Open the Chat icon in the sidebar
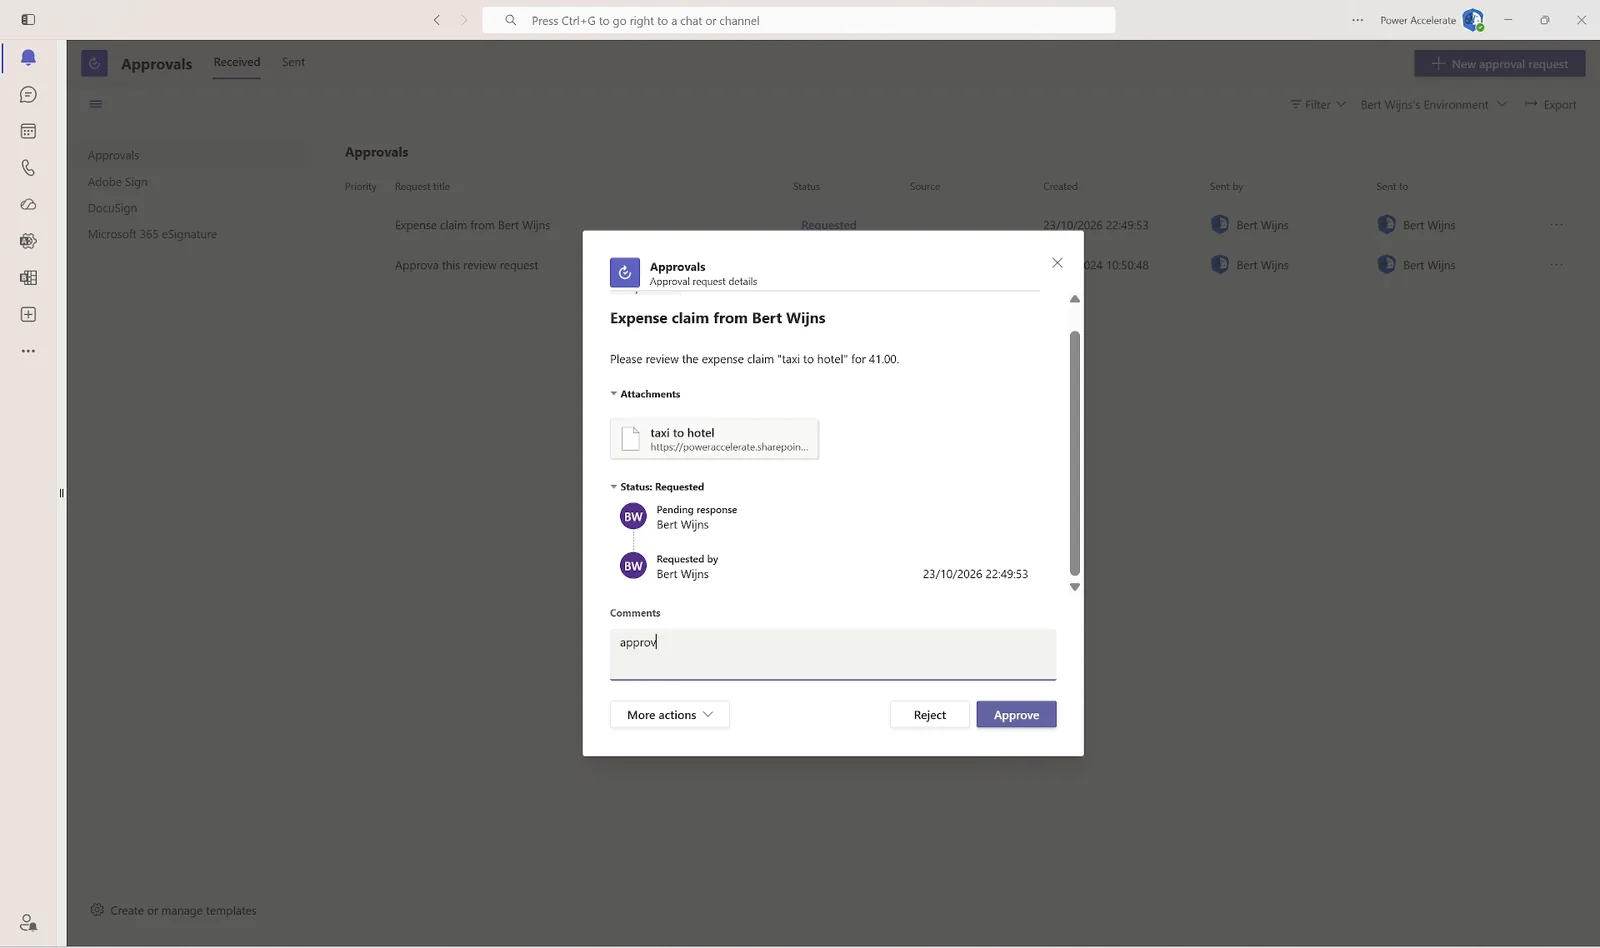The image size is (1600, 948). (28, 95)
